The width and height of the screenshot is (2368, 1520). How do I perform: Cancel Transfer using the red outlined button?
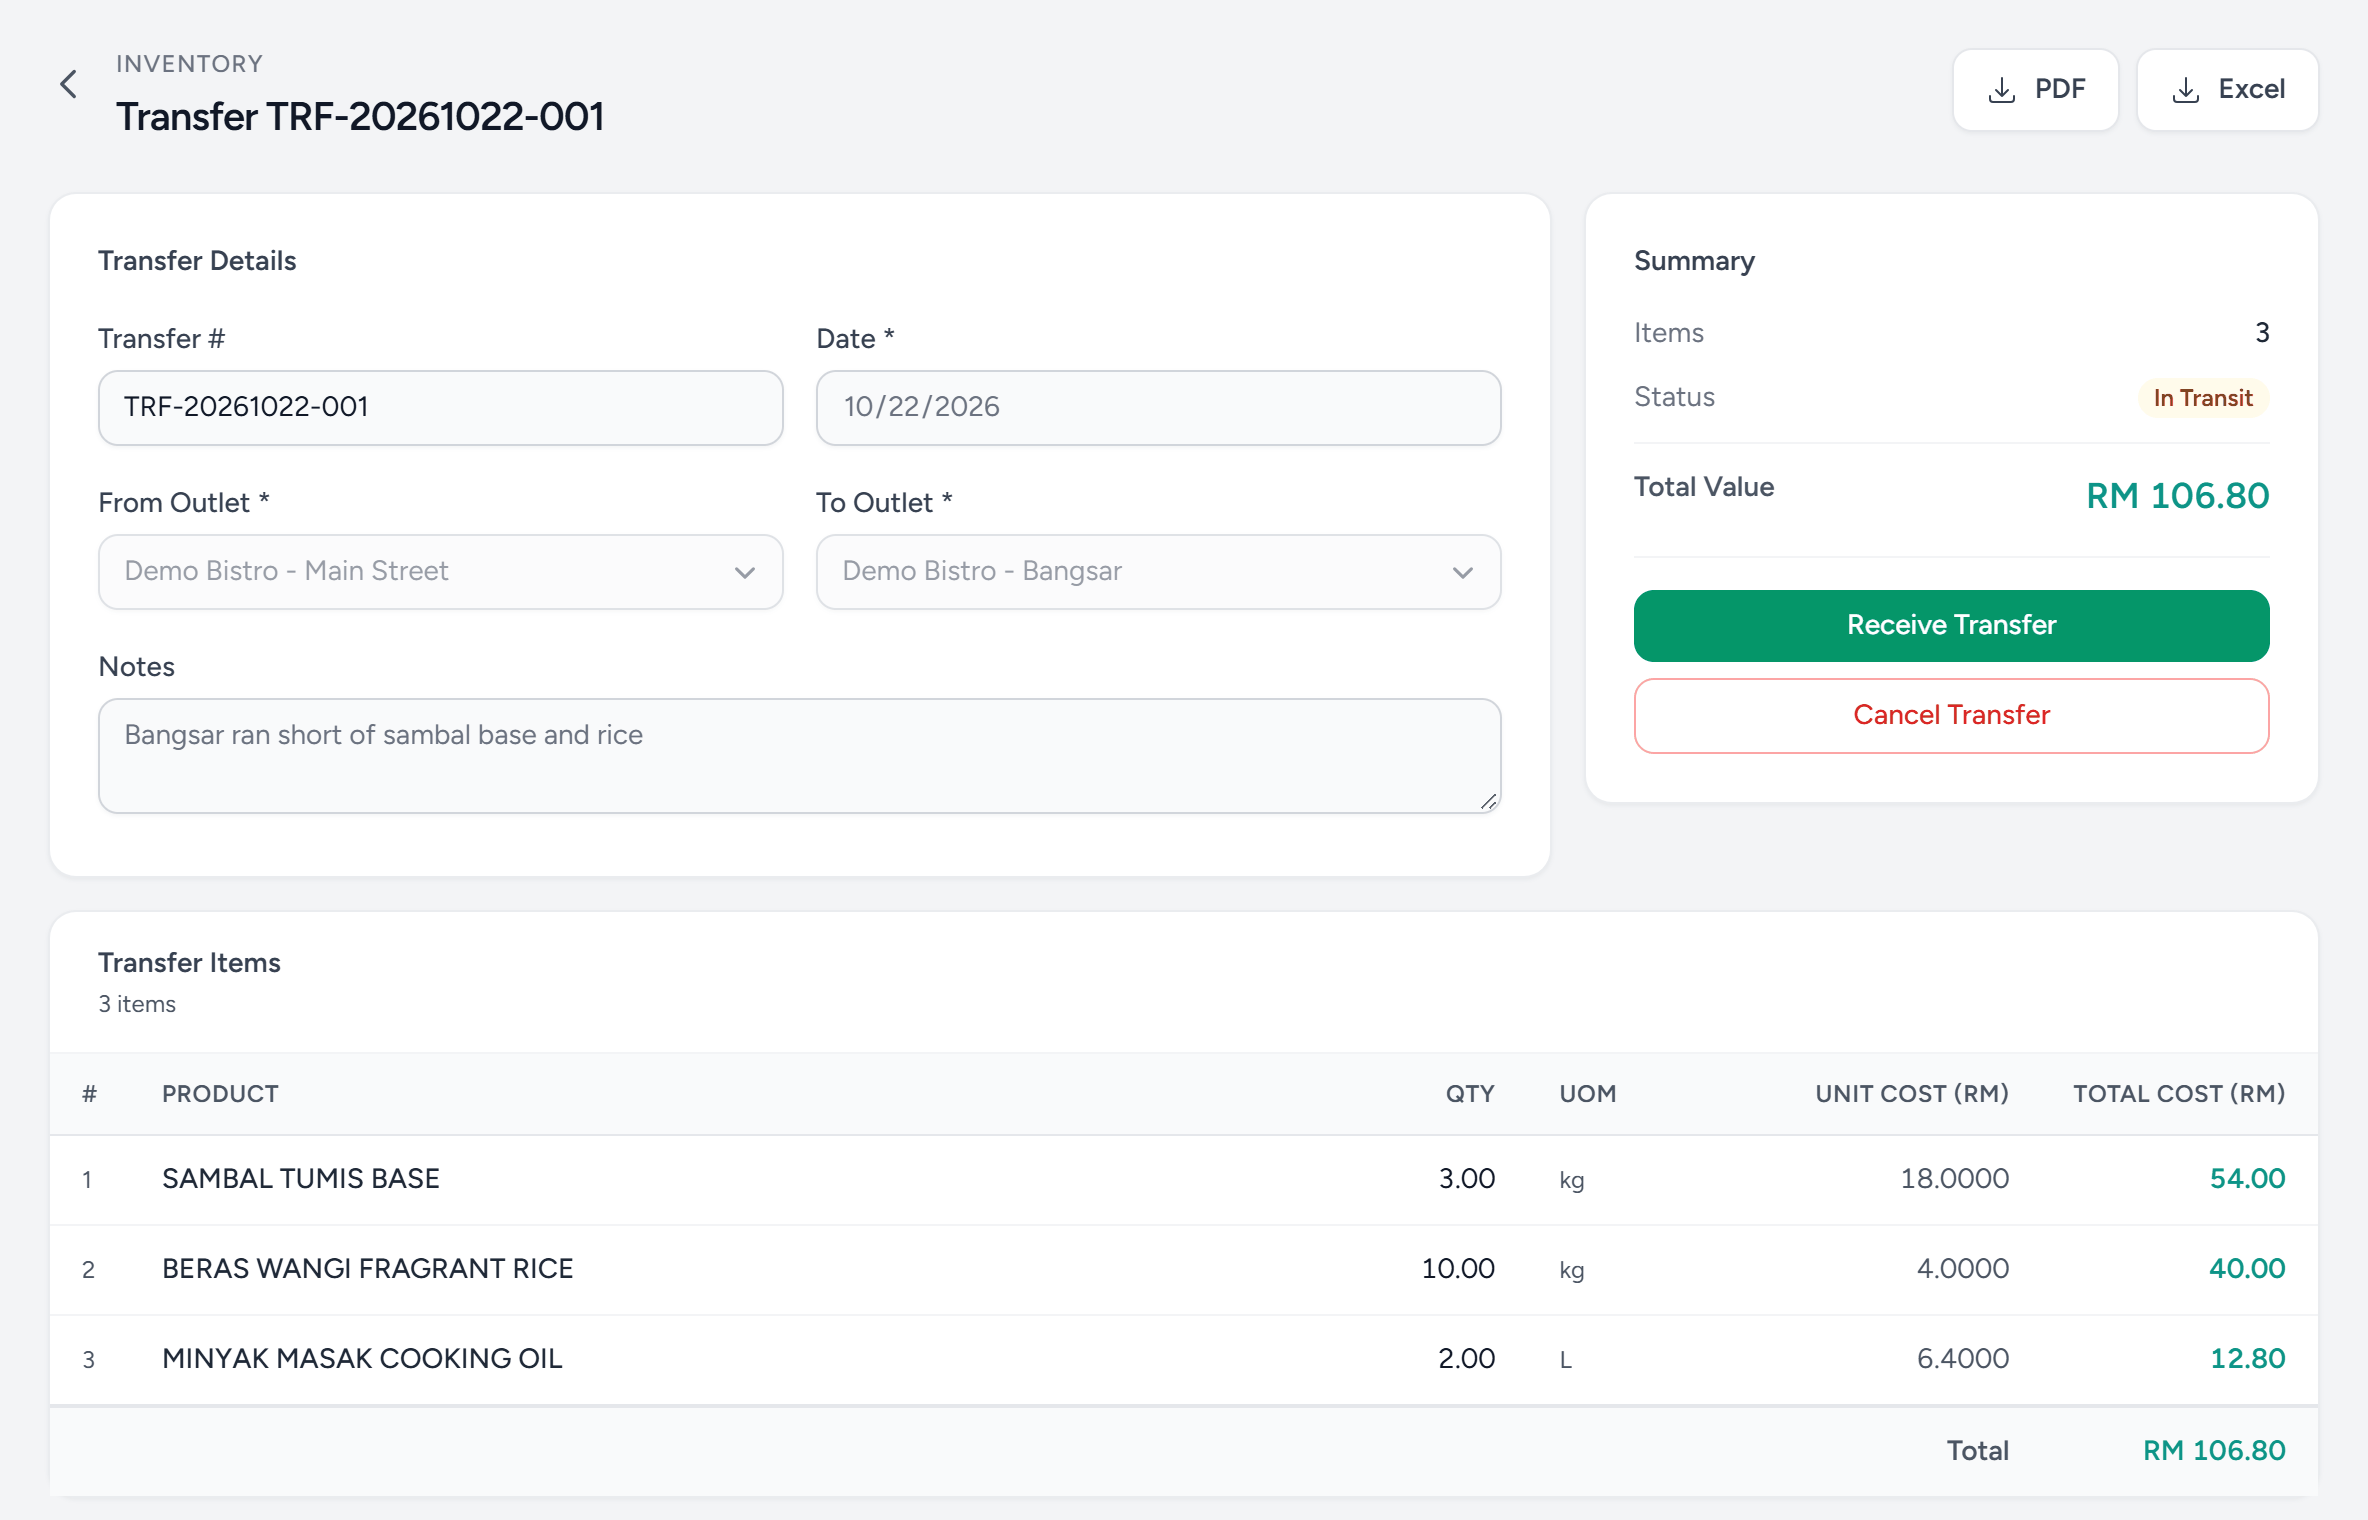pos(1951,715)
